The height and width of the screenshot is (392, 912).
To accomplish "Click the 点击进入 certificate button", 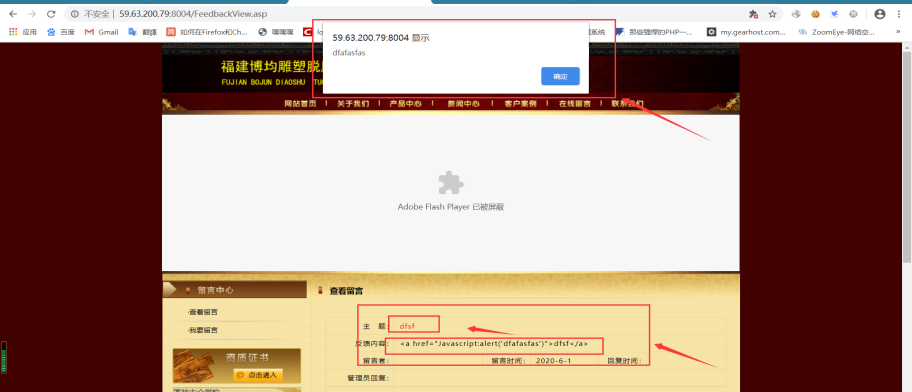I will [258, 375].
